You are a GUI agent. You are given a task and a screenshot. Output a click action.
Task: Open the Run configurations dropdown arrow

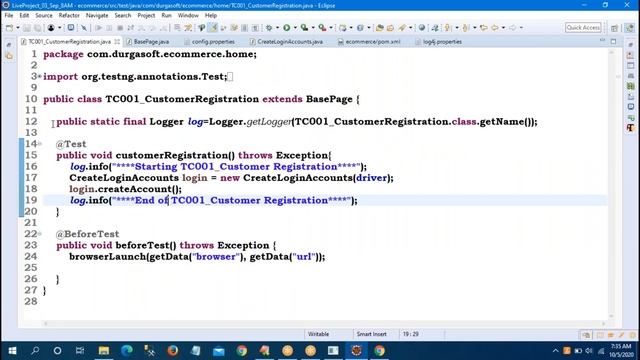tap(295, 28)
